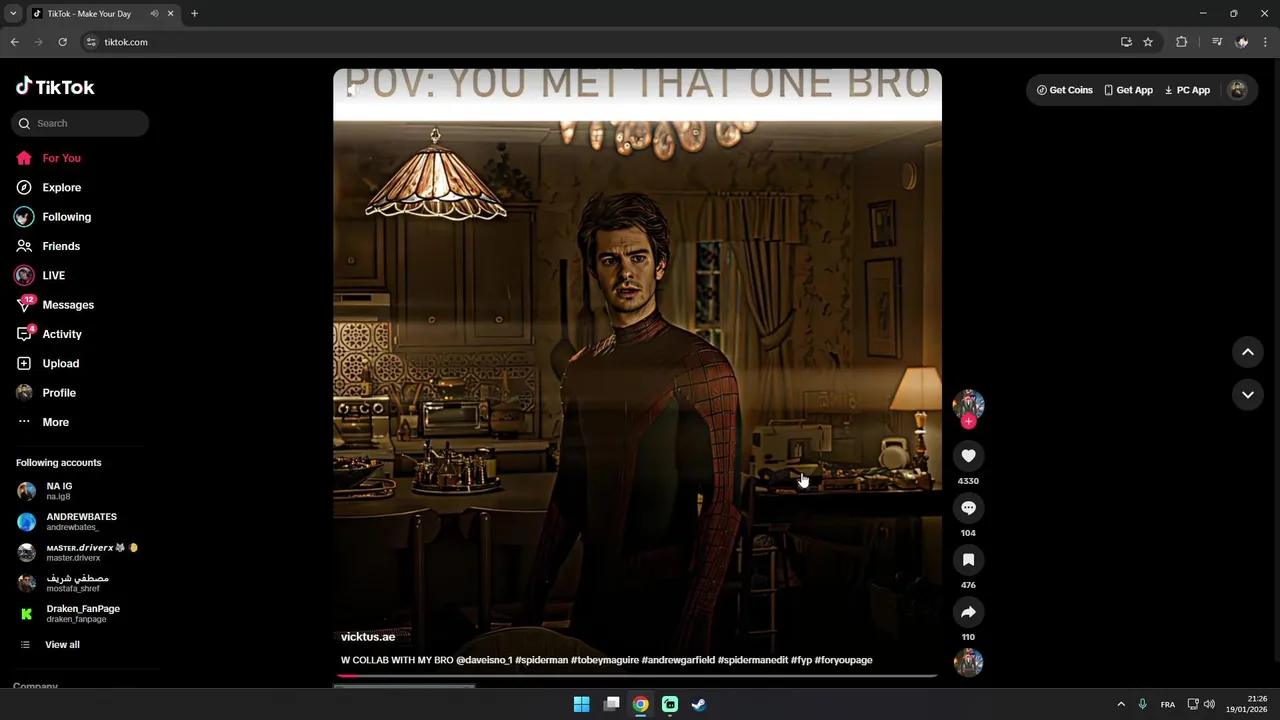Open Steam from taskbar
1280x720 pixels.
699,704
